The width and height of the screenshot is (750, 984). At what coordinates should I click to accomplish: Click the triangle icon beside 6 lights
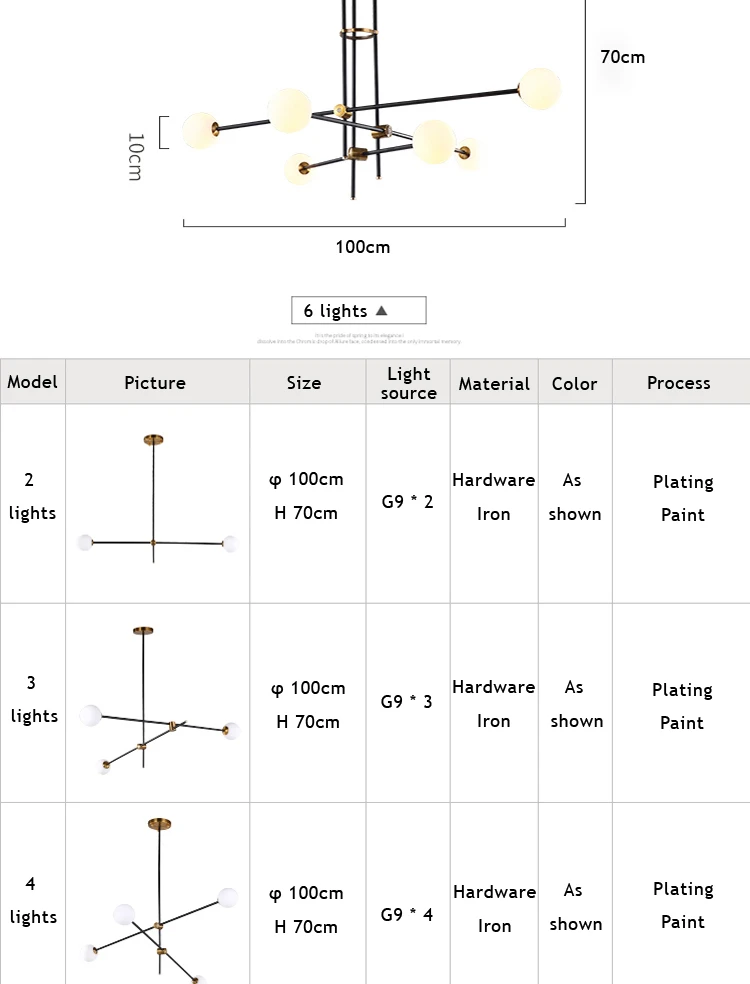tap(382, 311)
